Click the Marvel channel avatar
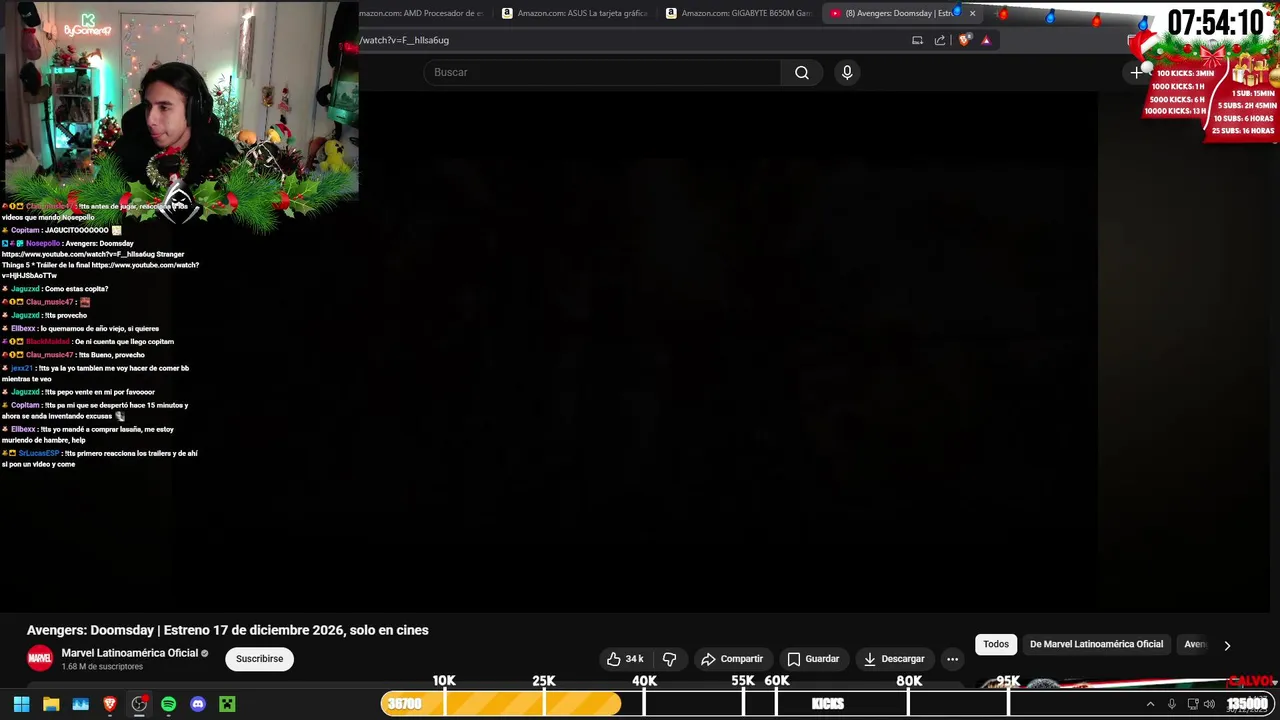The height and width of the screenshot is (720, 1280). (39, 658)
